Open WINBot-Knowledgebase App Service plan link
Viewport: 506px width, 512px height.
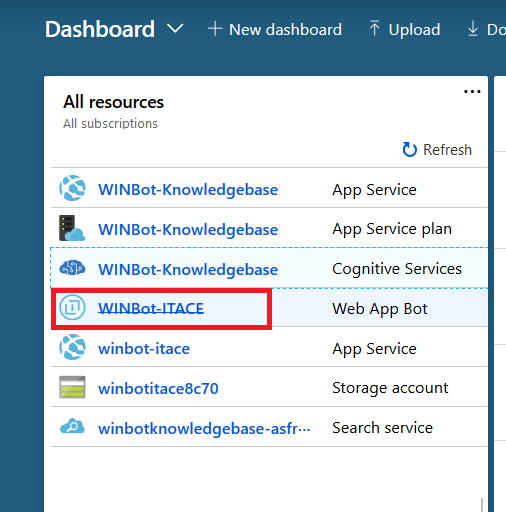coord(188,230)
